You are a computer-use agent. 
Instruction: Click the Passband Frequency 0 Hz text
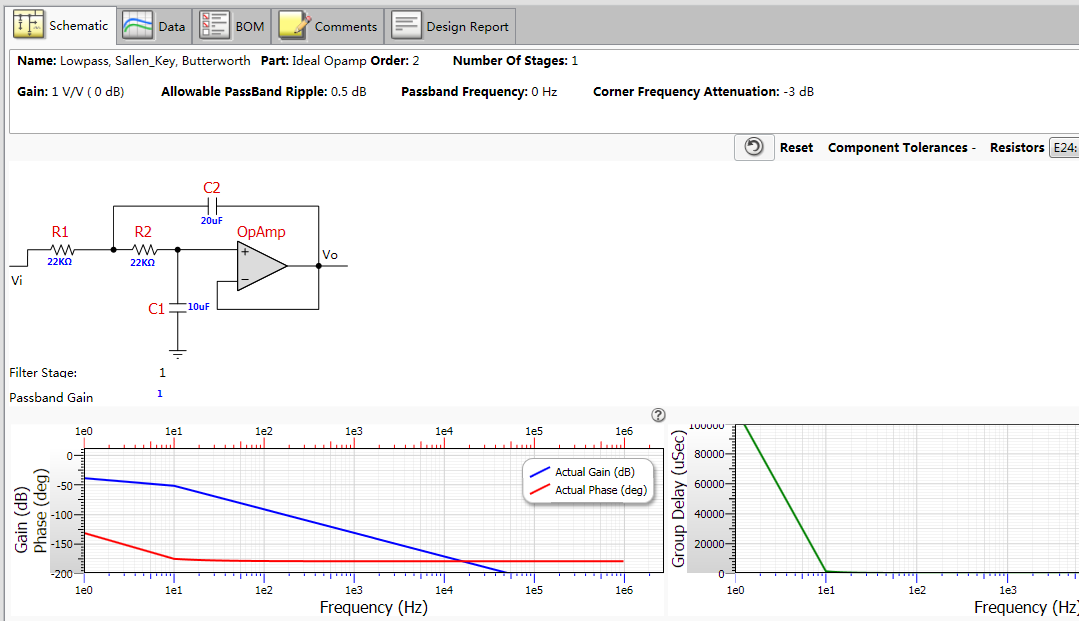pos(479,92)
